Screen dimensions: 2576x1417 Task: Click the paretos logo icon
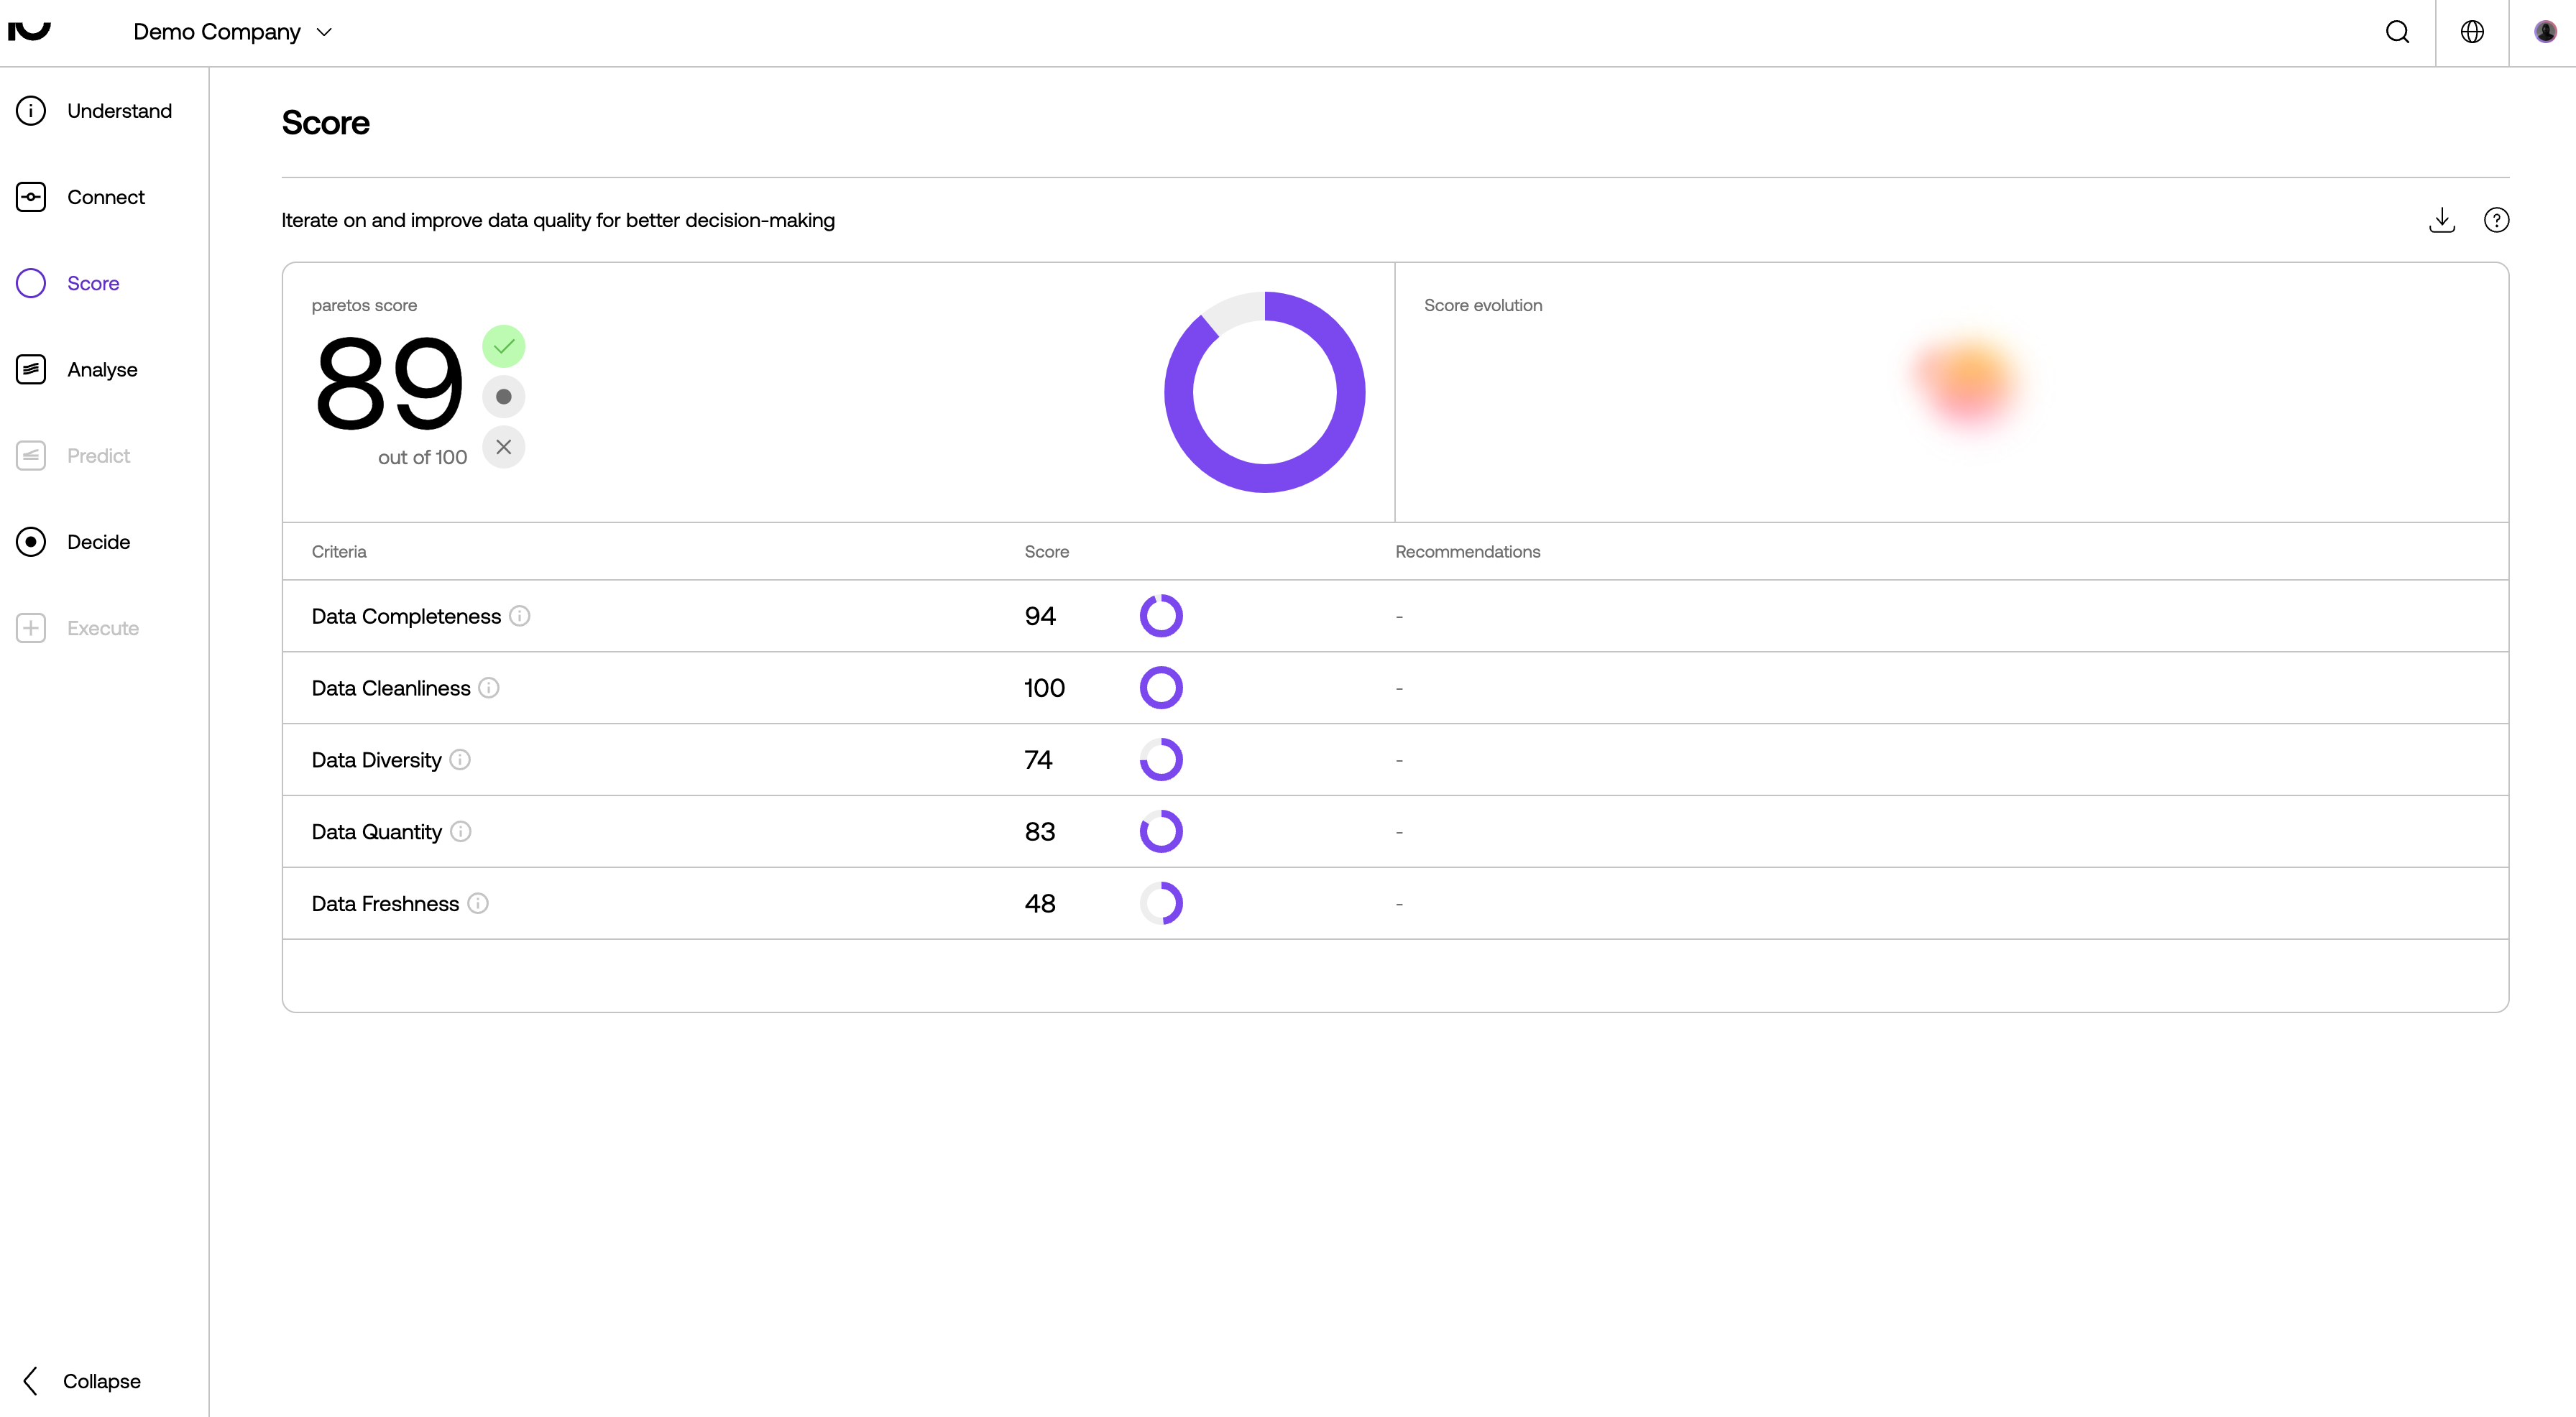pos(29,31)
